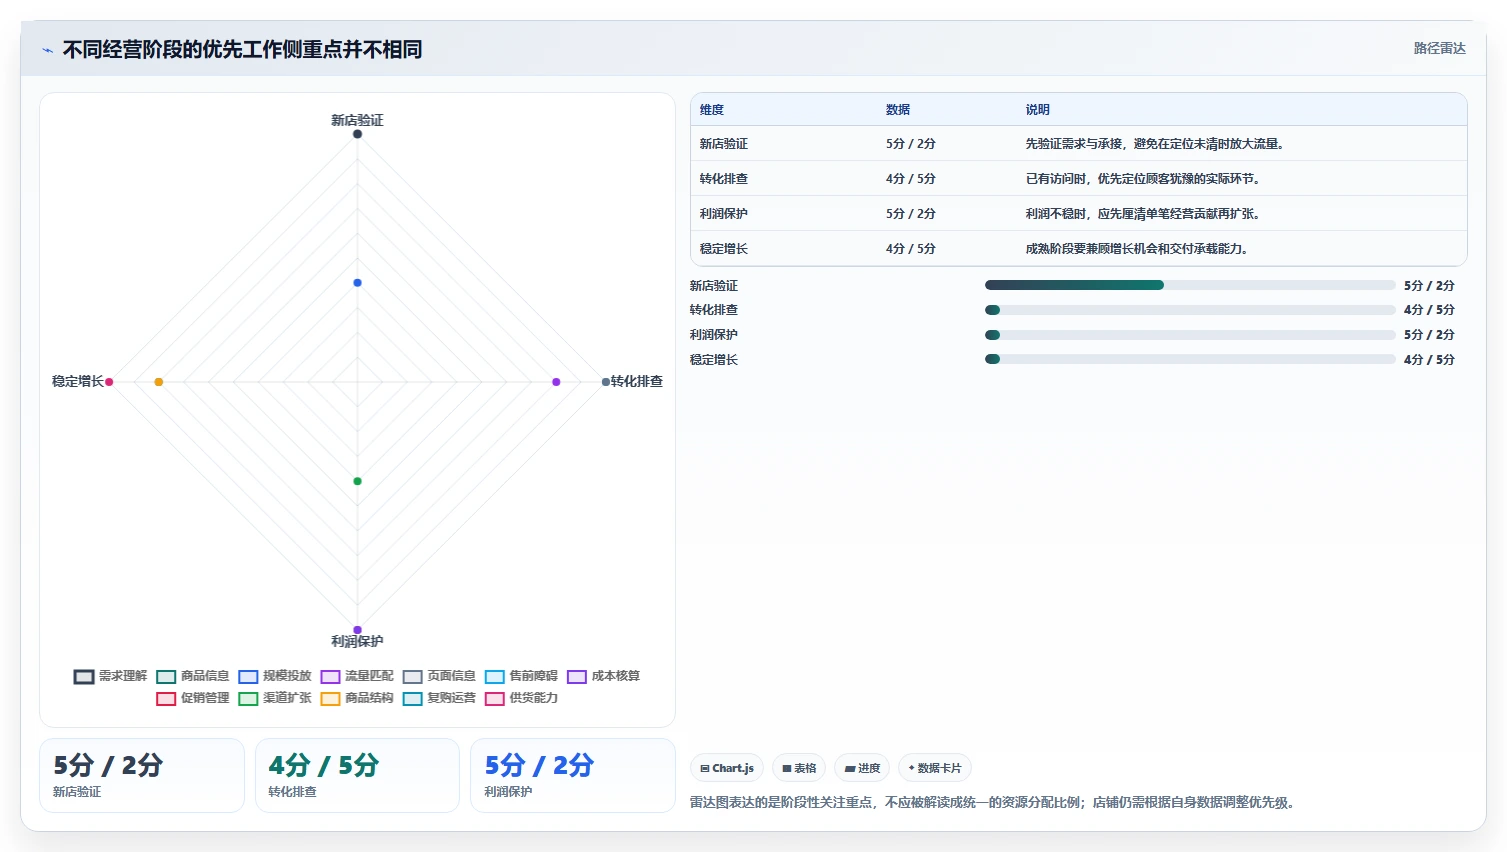Hide the 供货能力 dataset in the legend
Viewport: 1507px width, 852px height.
click(521, 698)
